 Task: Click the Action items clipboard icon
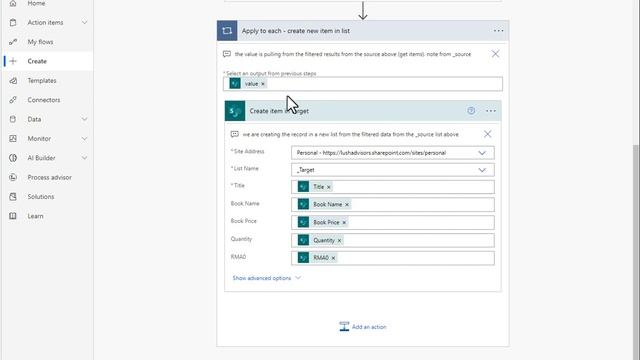point(13,22)
